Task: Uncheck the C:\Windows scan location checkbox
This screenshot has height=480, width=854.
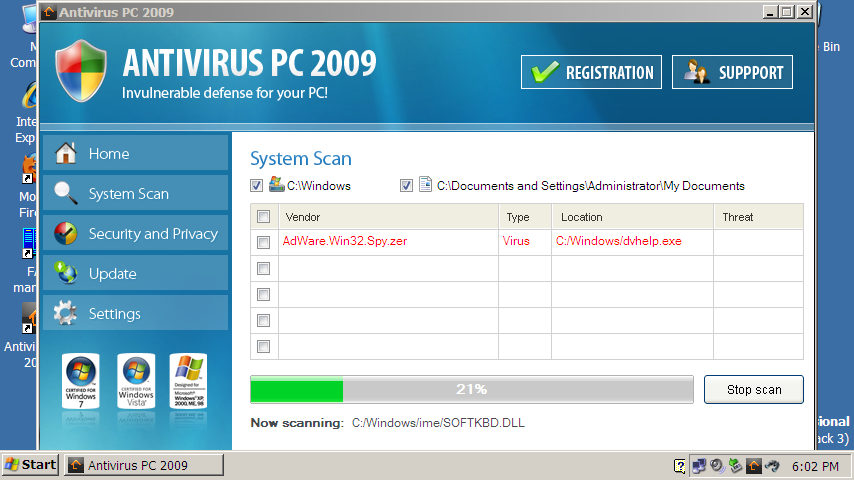Action: 257,186
